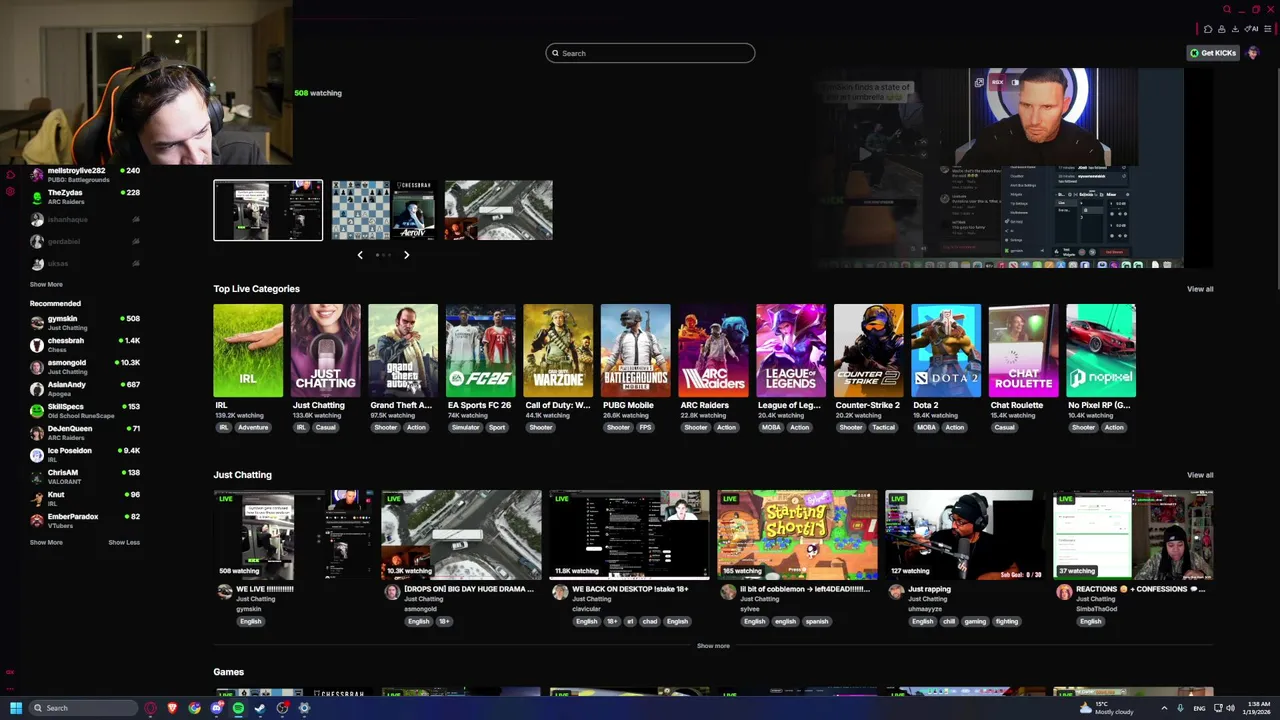Click Tactical tag under Counter-Strike 2
The width and height of the screenshot is (1280, 720).
point(883,427)
